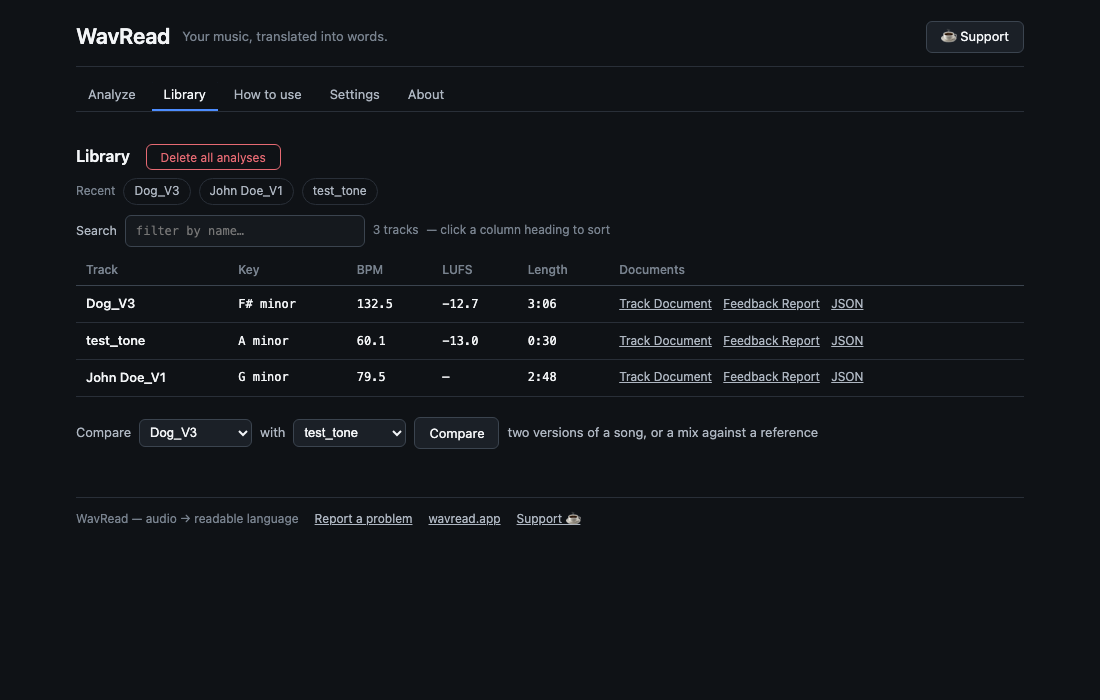The width and height of the screenshot is (1100, 700).
Task: Open the Analyze tab
Action: point(112,95)
